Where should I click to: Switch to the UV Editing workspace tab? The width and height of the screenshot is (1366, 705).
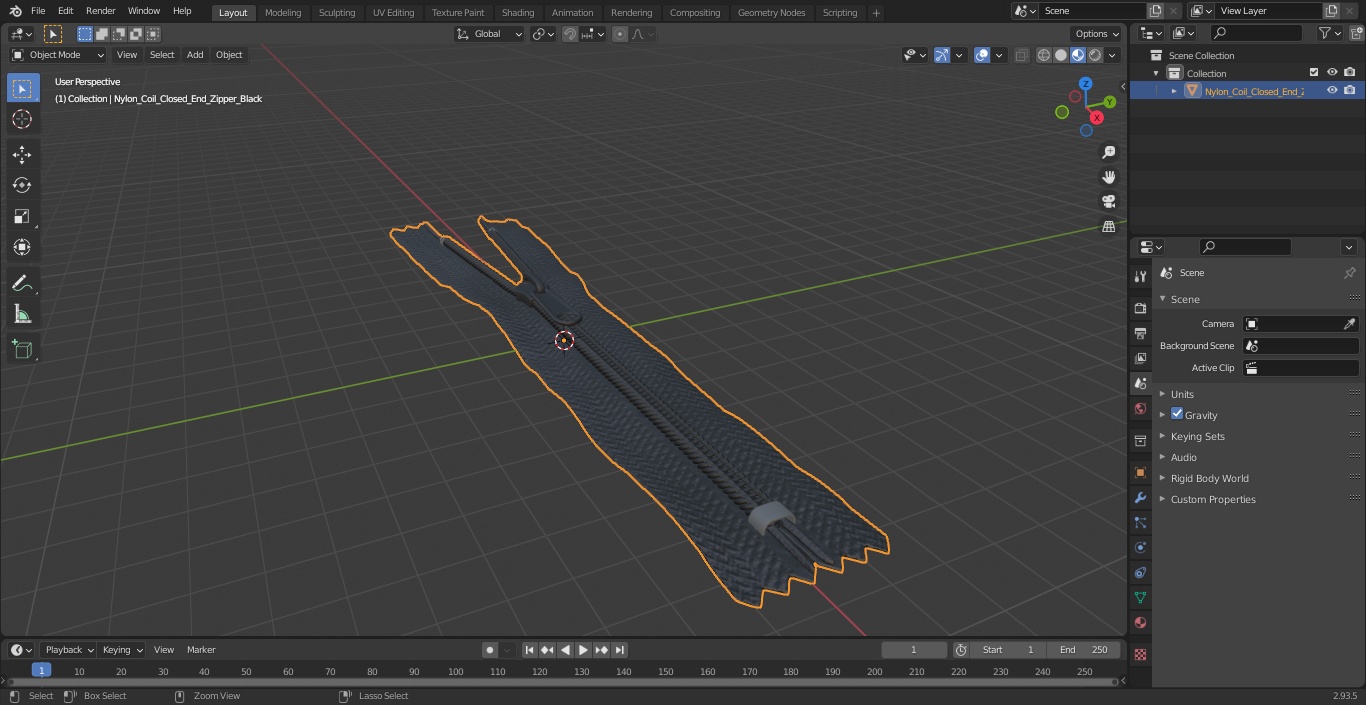coord(393,13)
